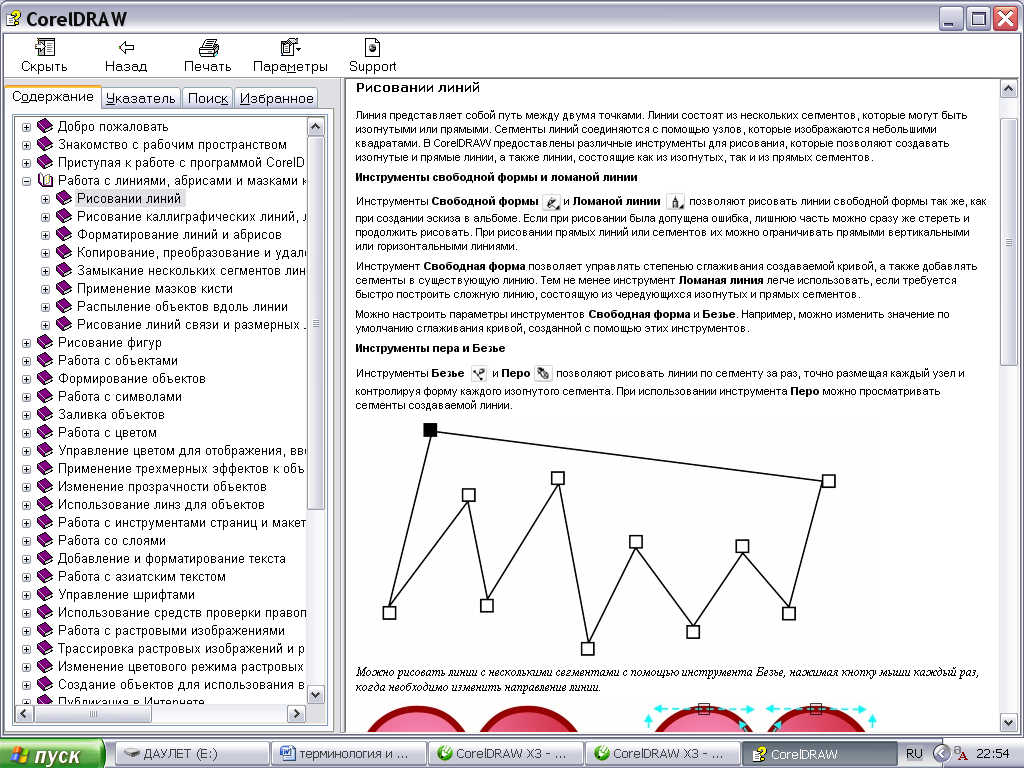The height and width of the screenshot is (768, 1024).
Task: Click the open book icon for Работа с линиями
Action: tap(45, 180)
